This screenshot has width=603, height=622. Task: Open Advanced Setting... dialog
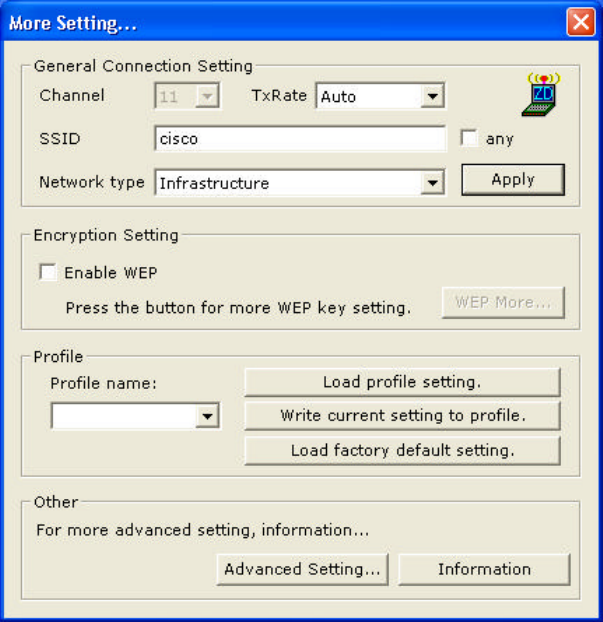[302, 569]
